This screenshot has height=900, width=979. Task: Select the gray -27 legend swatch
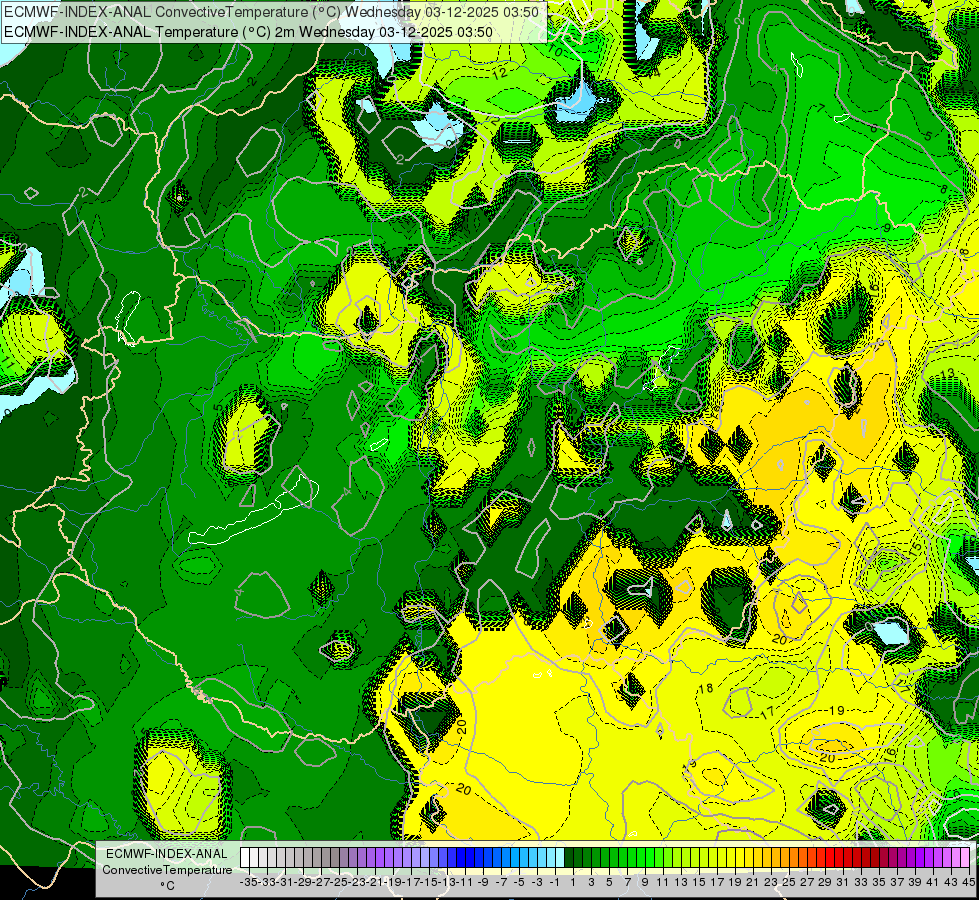point(317,858)
